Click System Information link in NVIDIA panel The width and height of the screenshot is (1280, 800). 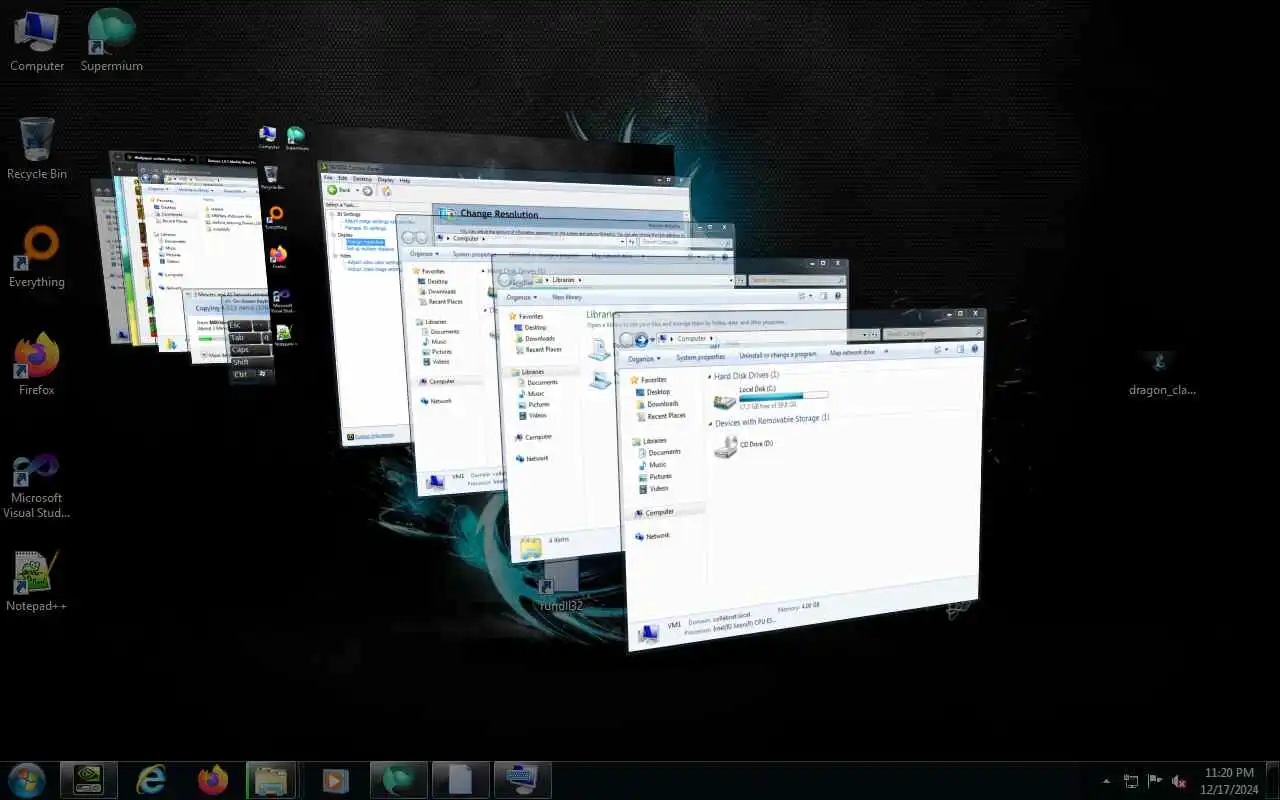coord(375,435)
